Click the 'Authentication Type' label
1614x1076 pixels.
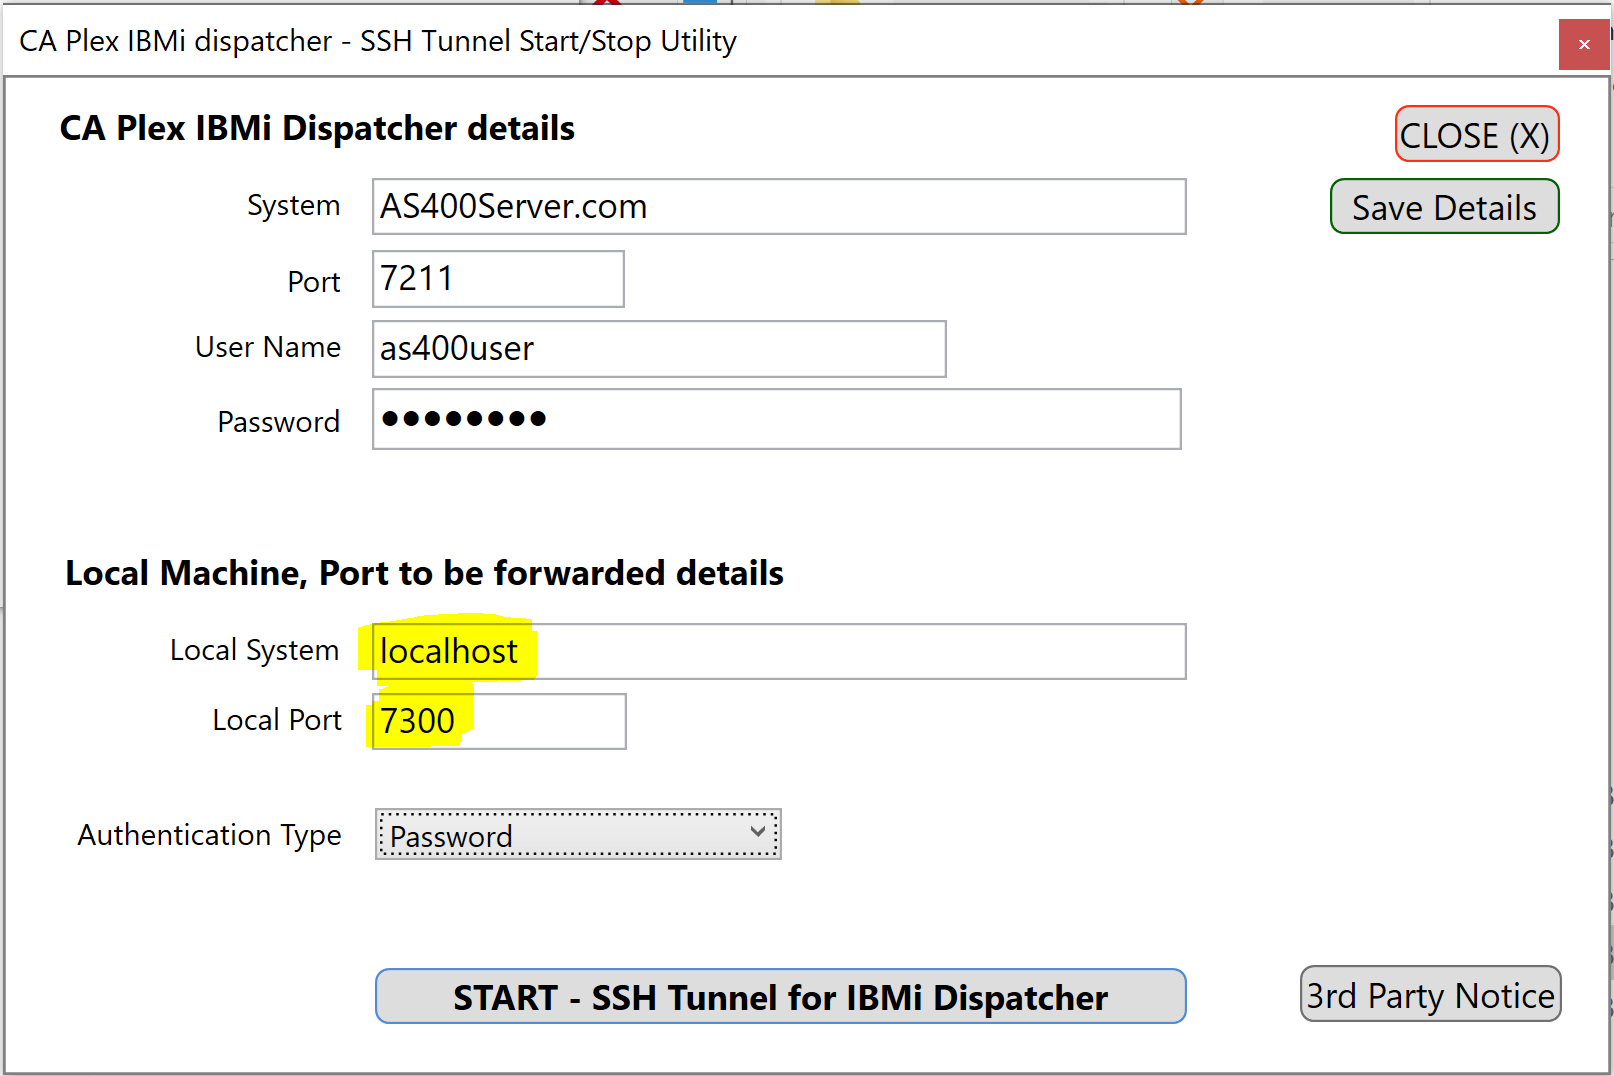pyautogui.click(x=209, y=835)
